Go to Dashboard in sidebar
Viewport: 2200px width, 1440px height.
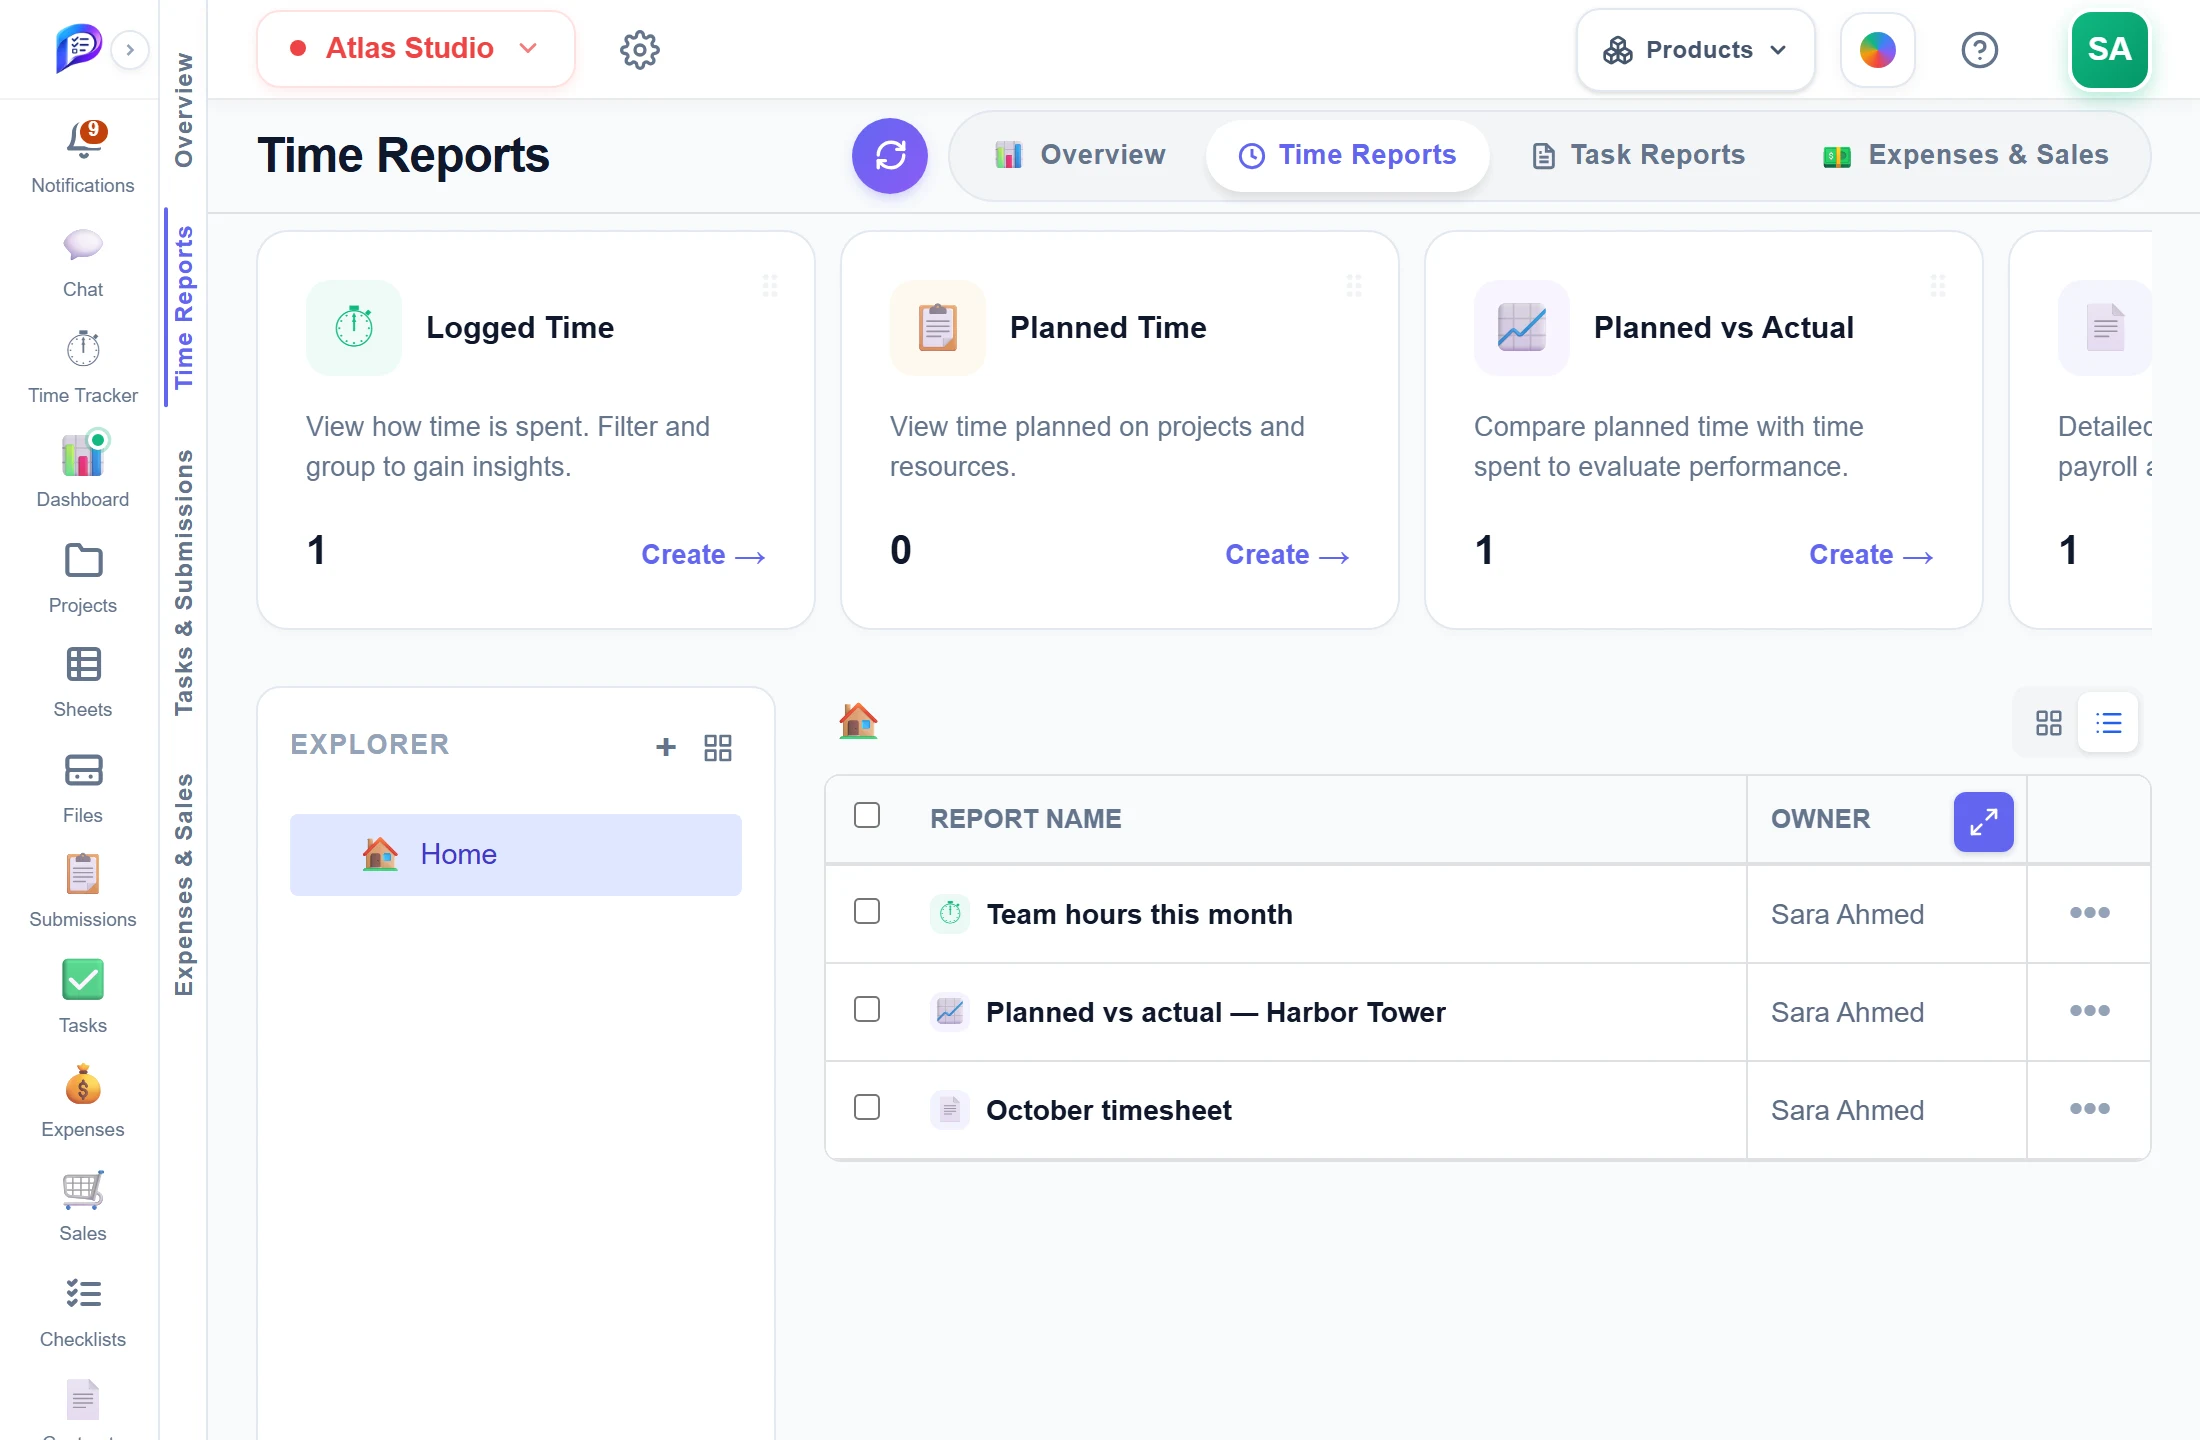[83, 469]
